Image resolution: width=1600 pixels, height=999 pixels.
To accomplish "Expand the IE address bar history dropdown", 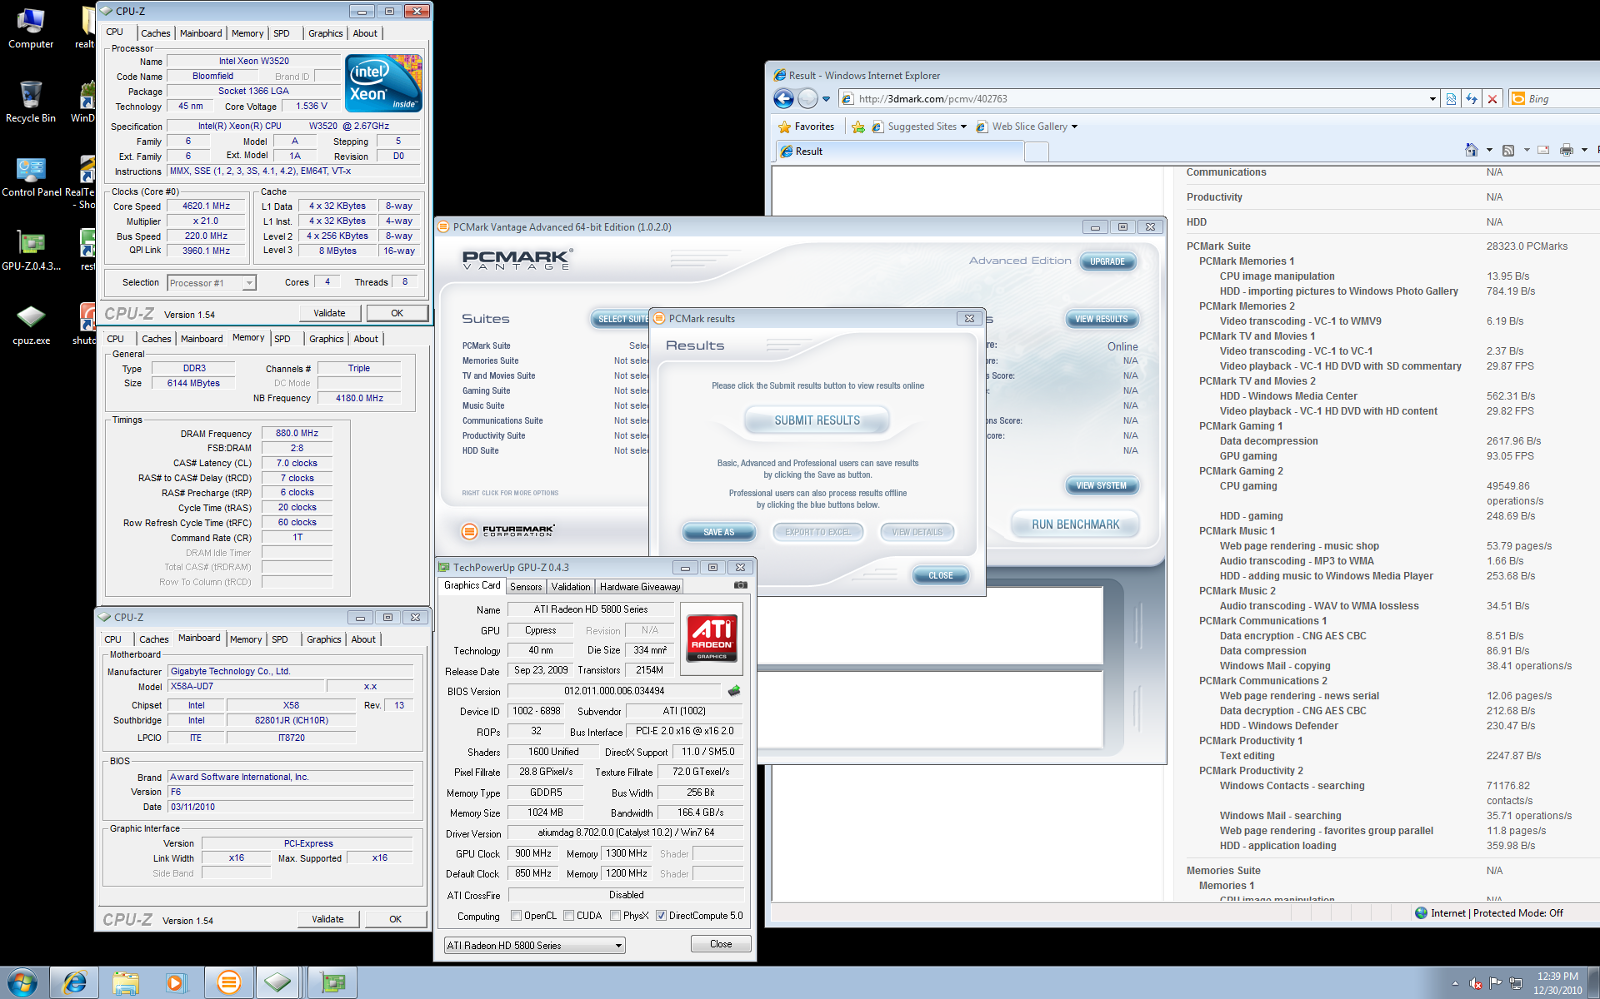I will pos(1432,99).
